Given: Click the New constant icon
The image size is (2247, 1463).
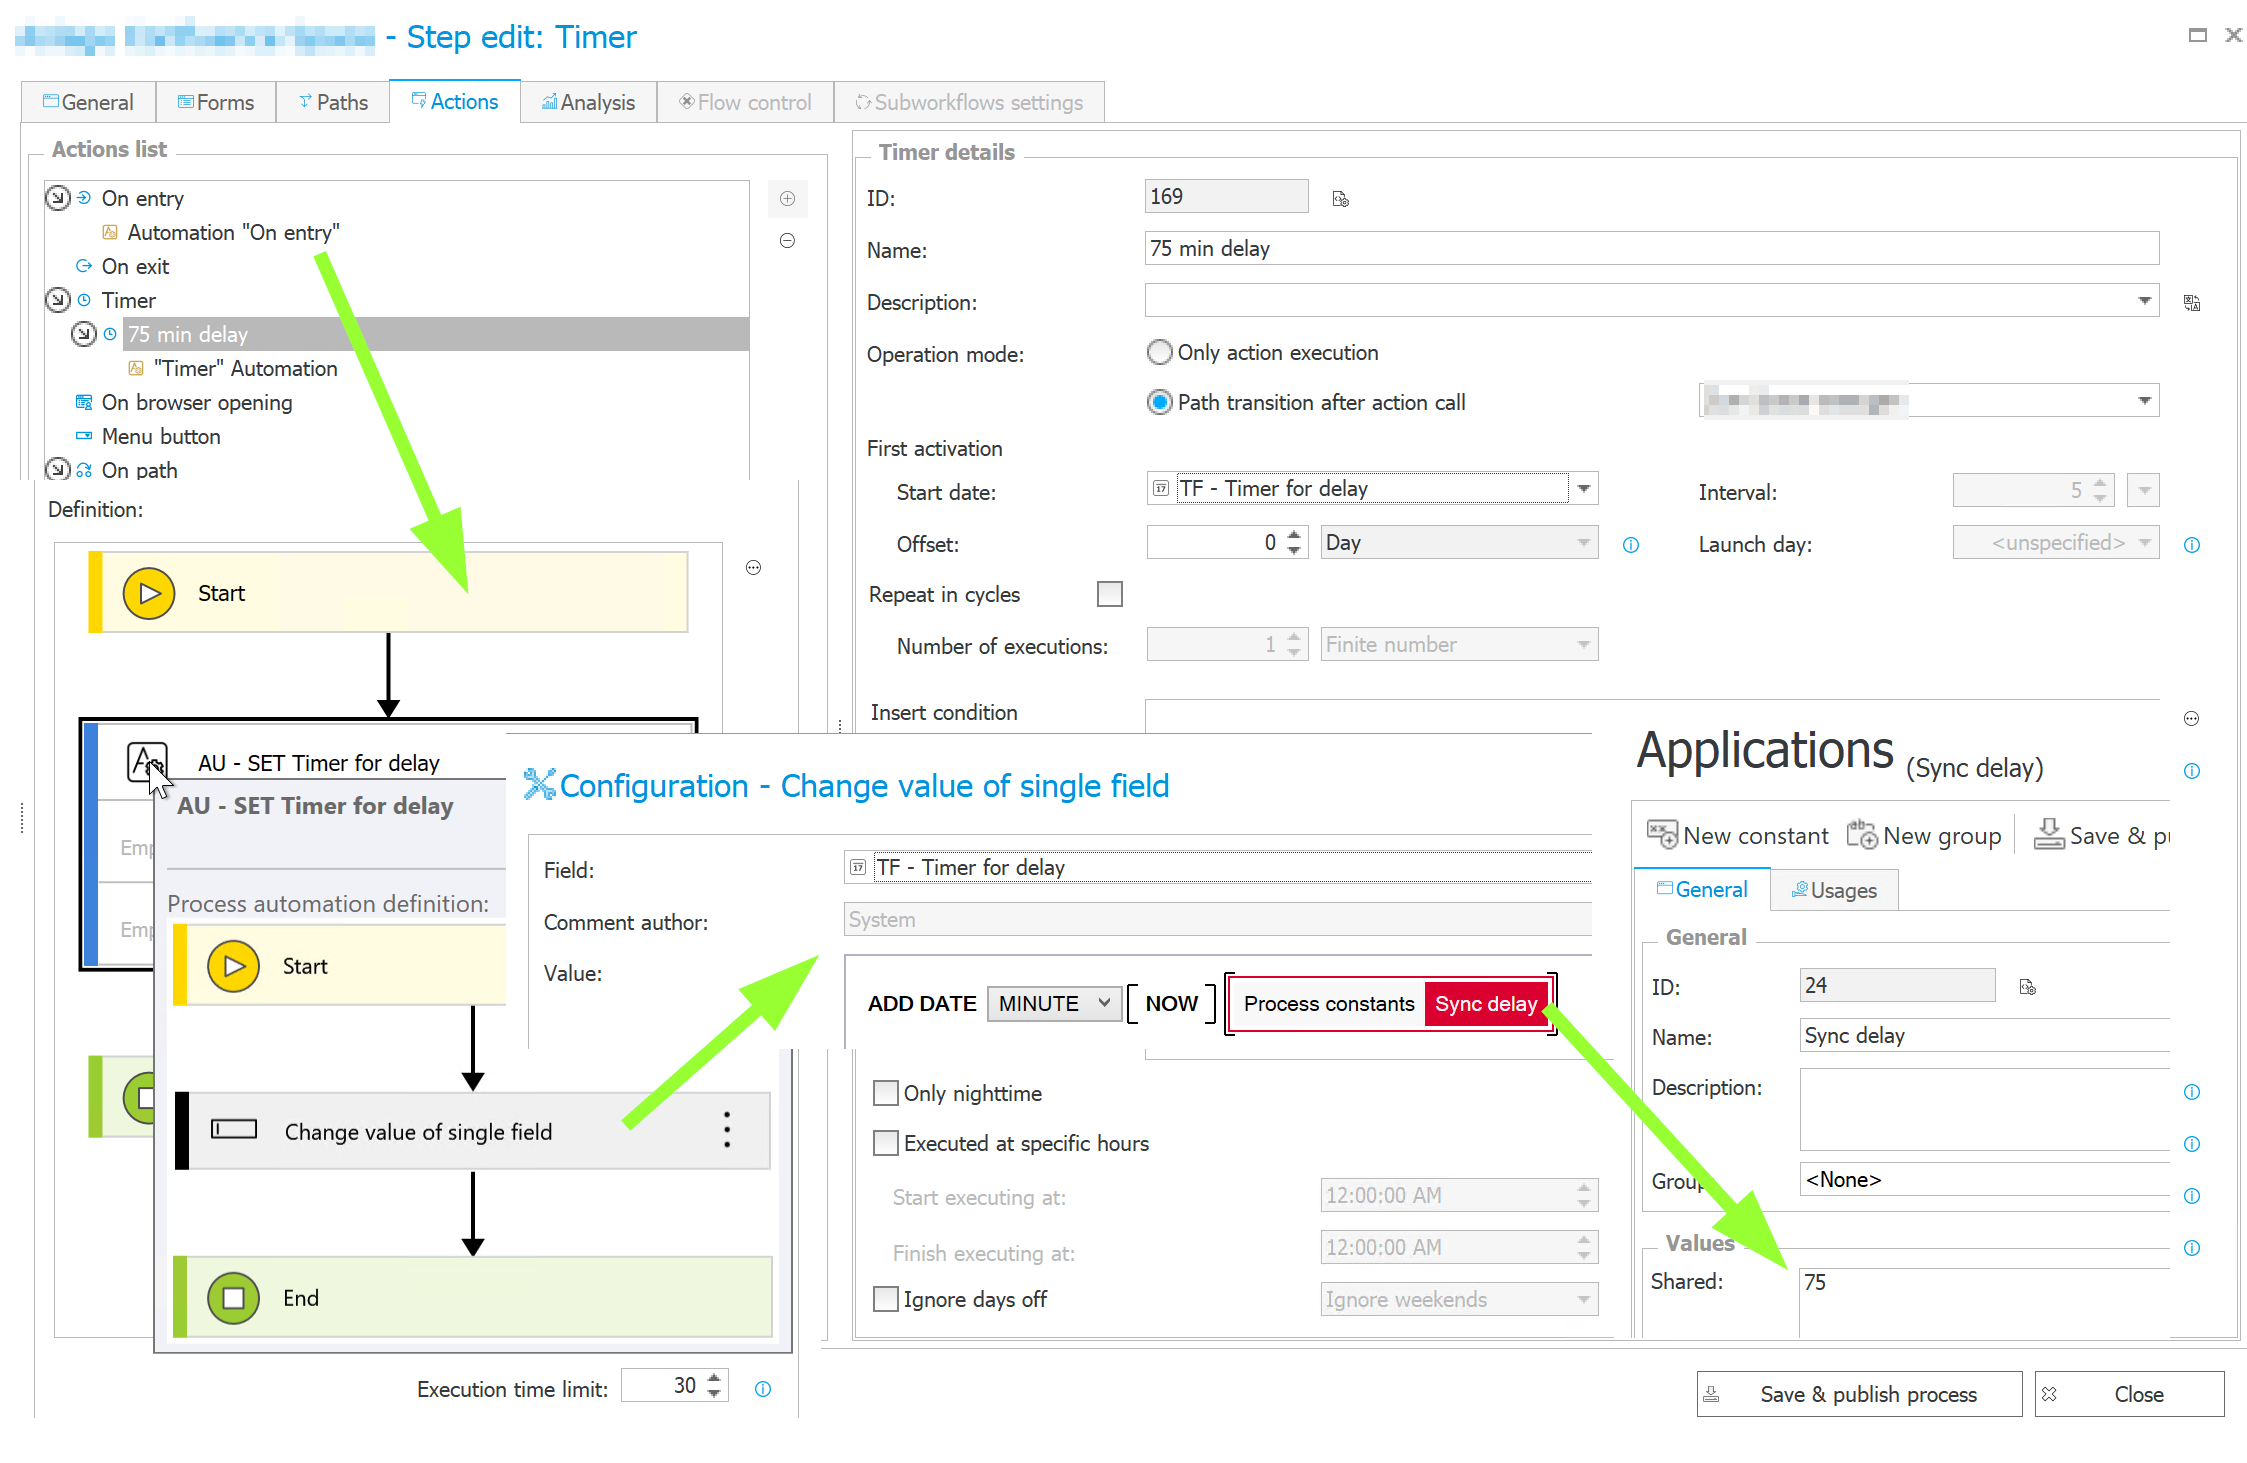Looking at the screenshot, I should (1661, 835).
